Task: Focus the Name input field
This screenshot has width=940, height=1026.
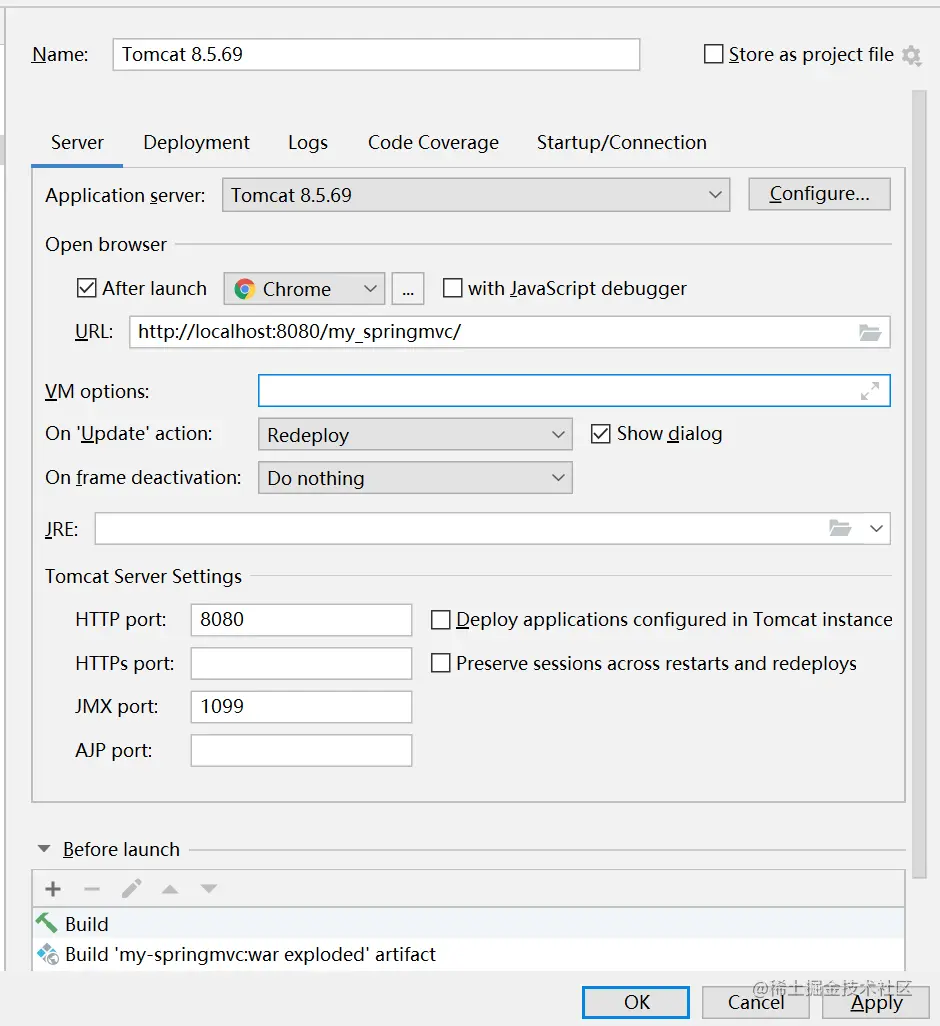Action: click(376, 54)
